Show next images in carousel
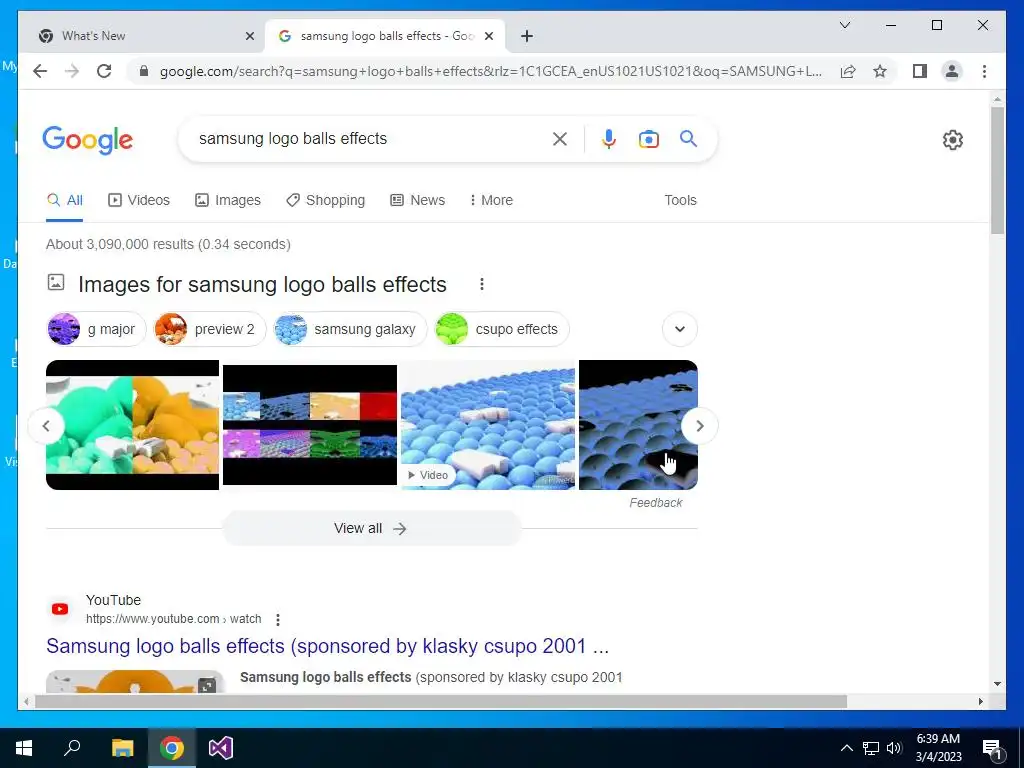The height and width of the screenshot is (768, 1024). 699,426
